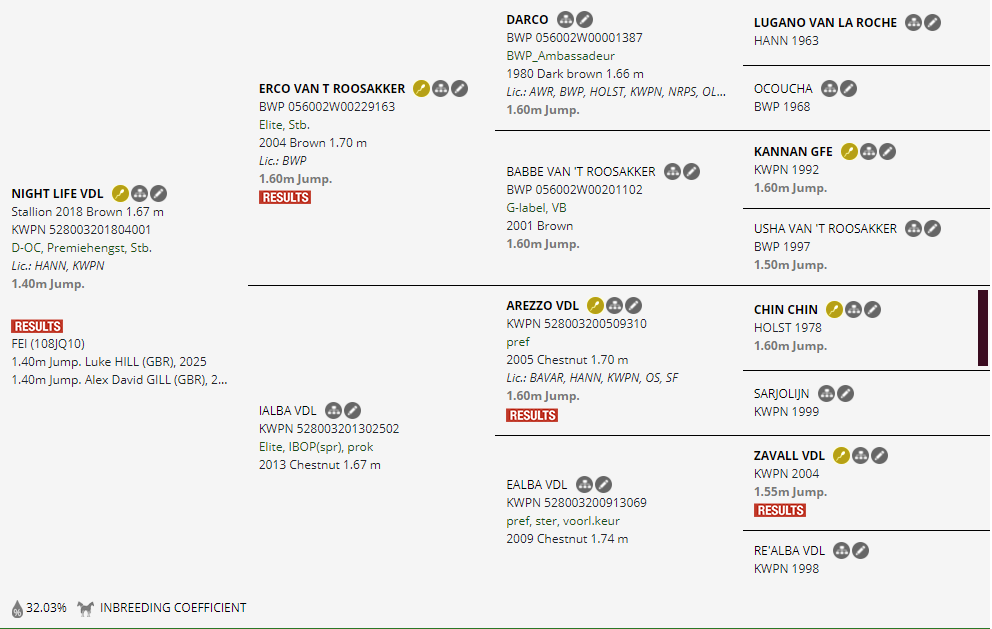Open the Results badge under Night Life VDL
Image resolution: width=992 pixels, height=629 pixels.
tap(37, 326)
